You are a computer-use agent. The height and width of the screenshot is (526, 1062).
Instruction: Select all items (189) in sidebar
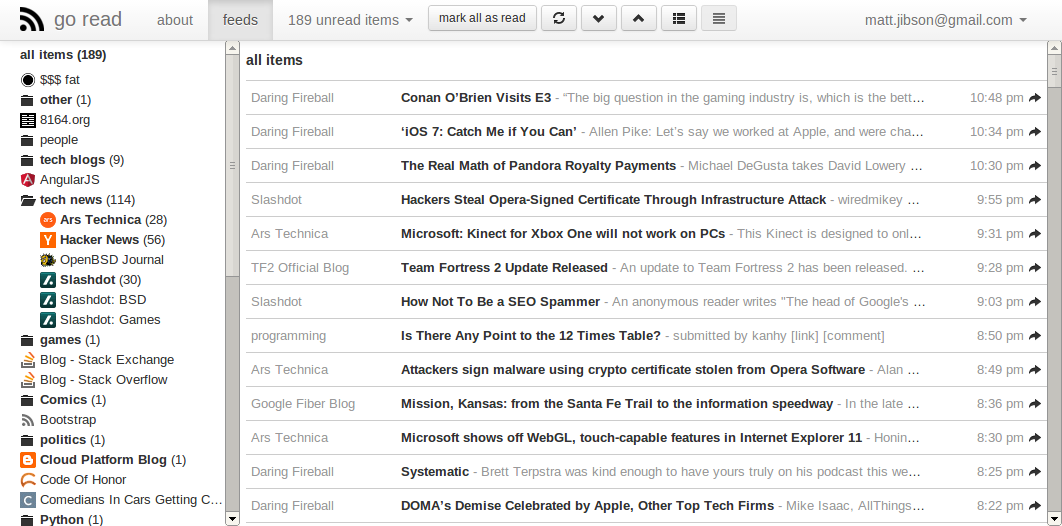tap(63, 55)
